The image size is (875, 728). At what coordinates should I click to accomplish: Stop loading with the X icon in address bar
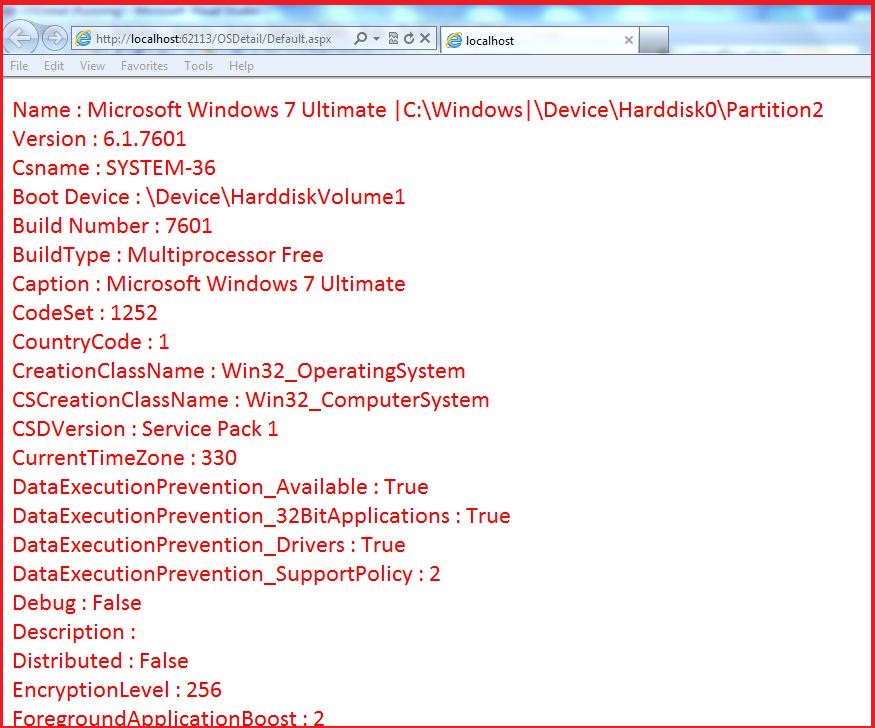point(425,38)
